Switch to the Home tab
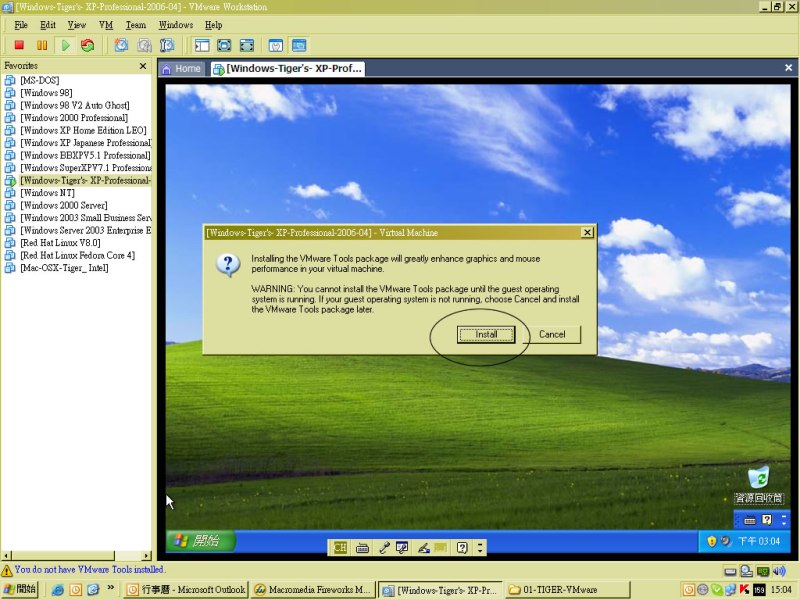Screen dimensions: 800x600 [x=182, y=69]
